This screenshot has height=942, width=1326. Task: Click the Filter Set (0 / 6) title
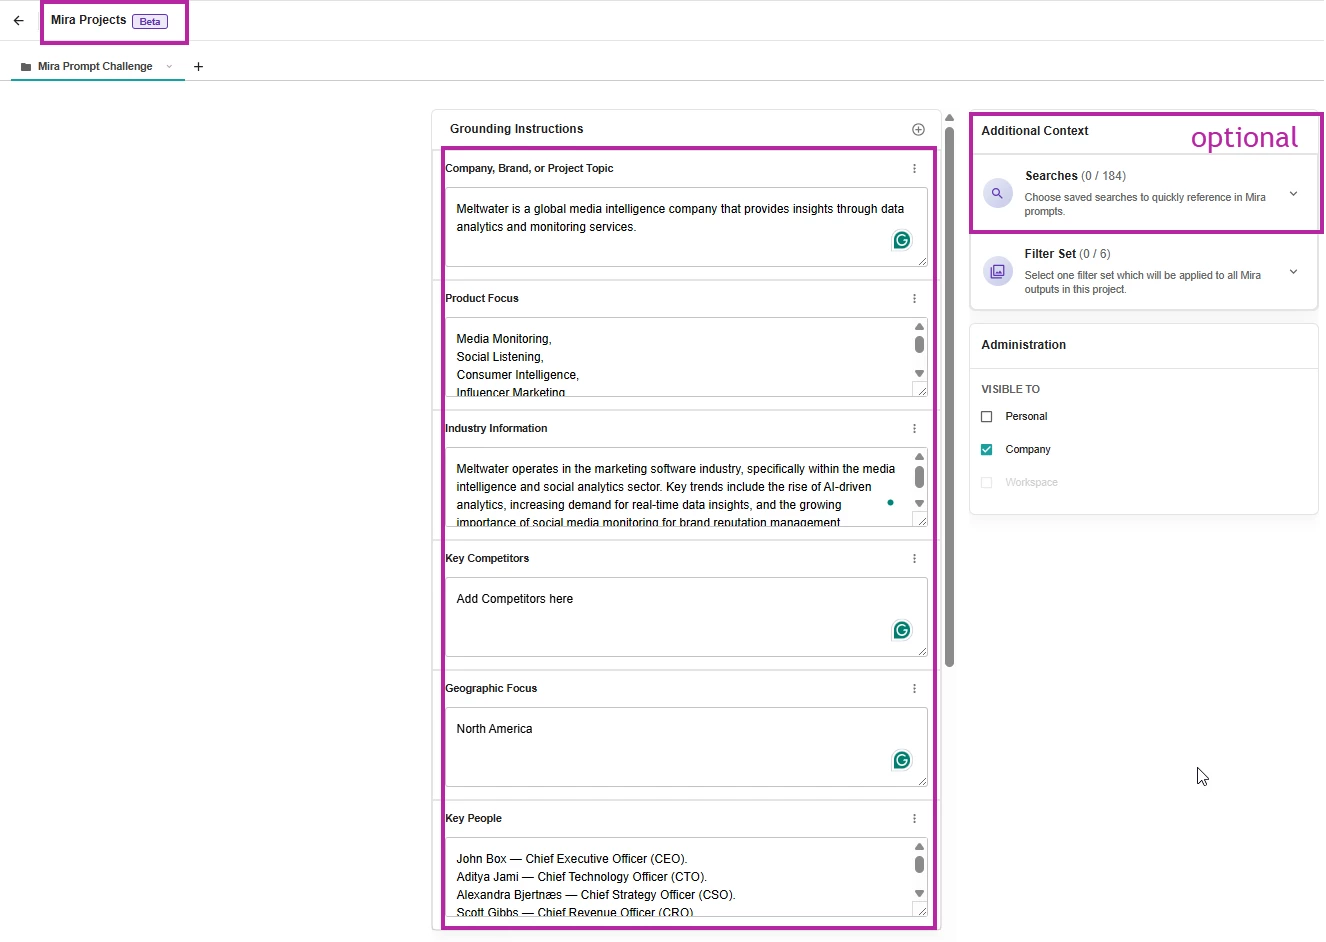click(x=1067, y=254)
